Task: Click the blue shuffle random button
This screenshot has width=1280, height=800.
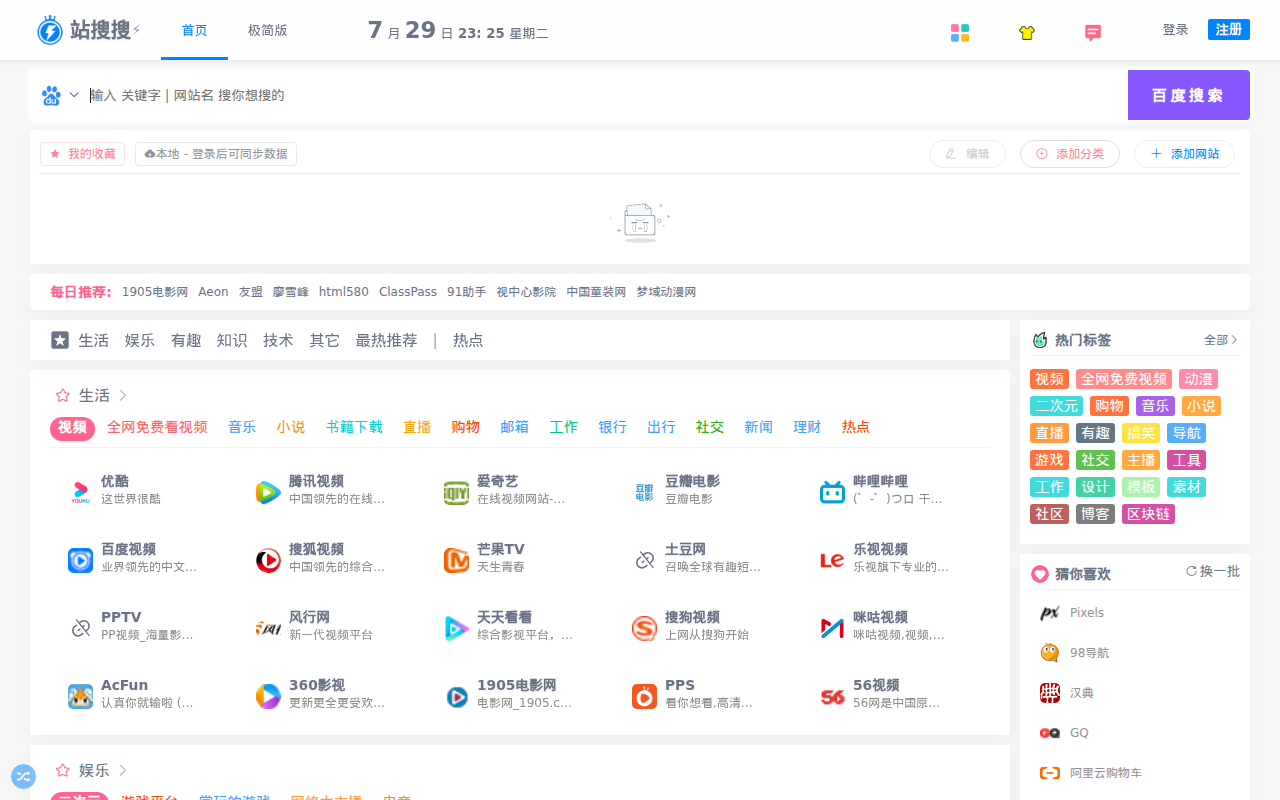Action: [23, 776]
